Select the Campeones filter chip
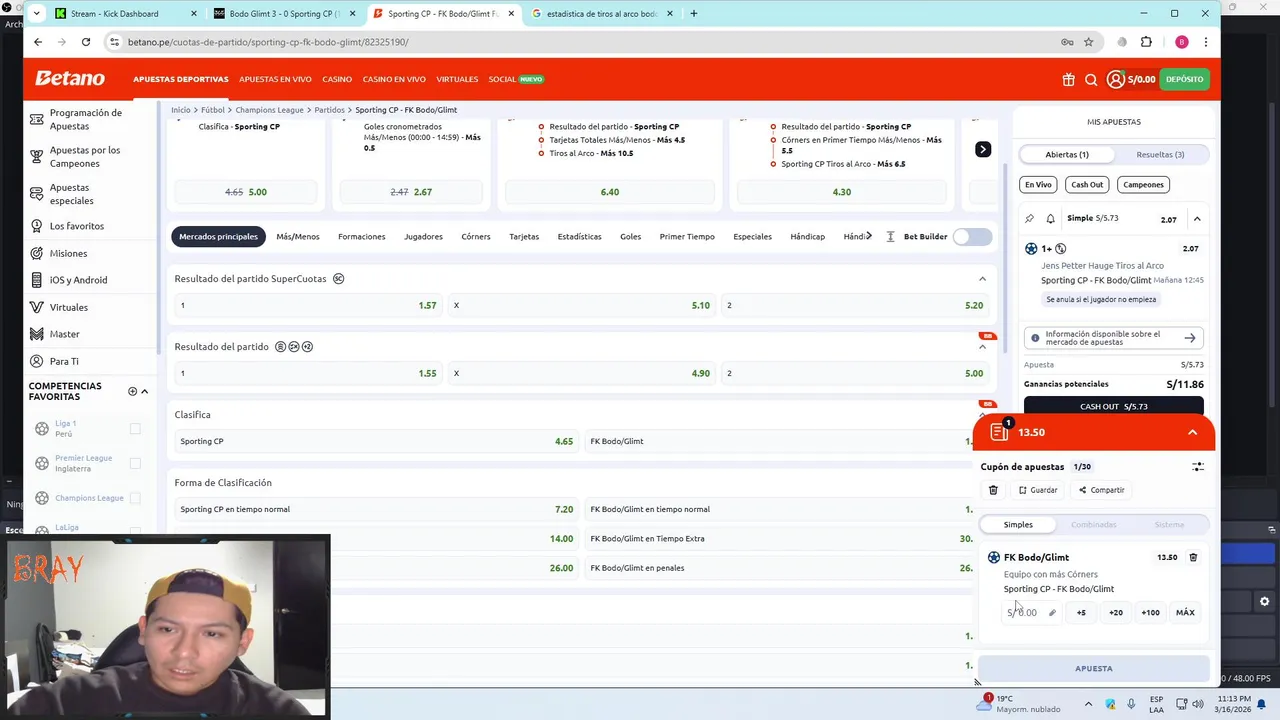The width and height of the screenshot is (1280, 720). coord(1143,184)
